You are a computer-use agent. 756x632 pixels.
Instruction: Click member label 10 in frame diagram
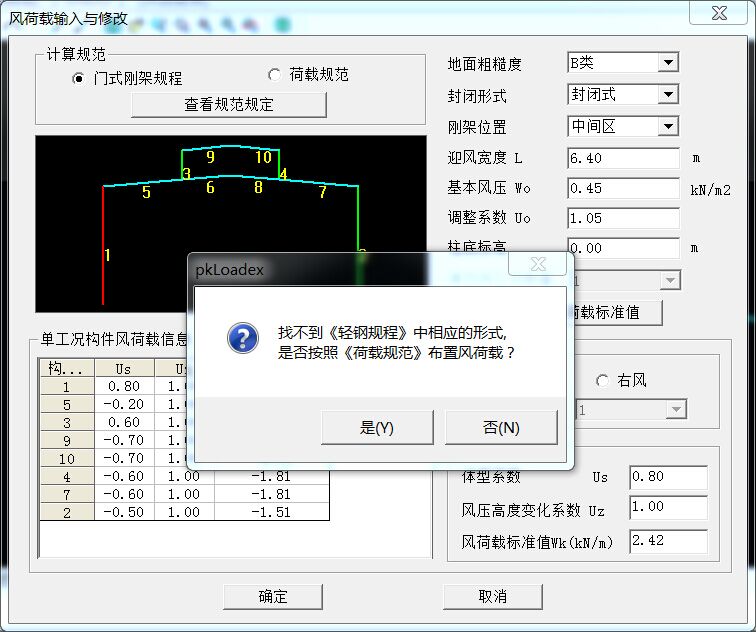(x=263, y=157)
